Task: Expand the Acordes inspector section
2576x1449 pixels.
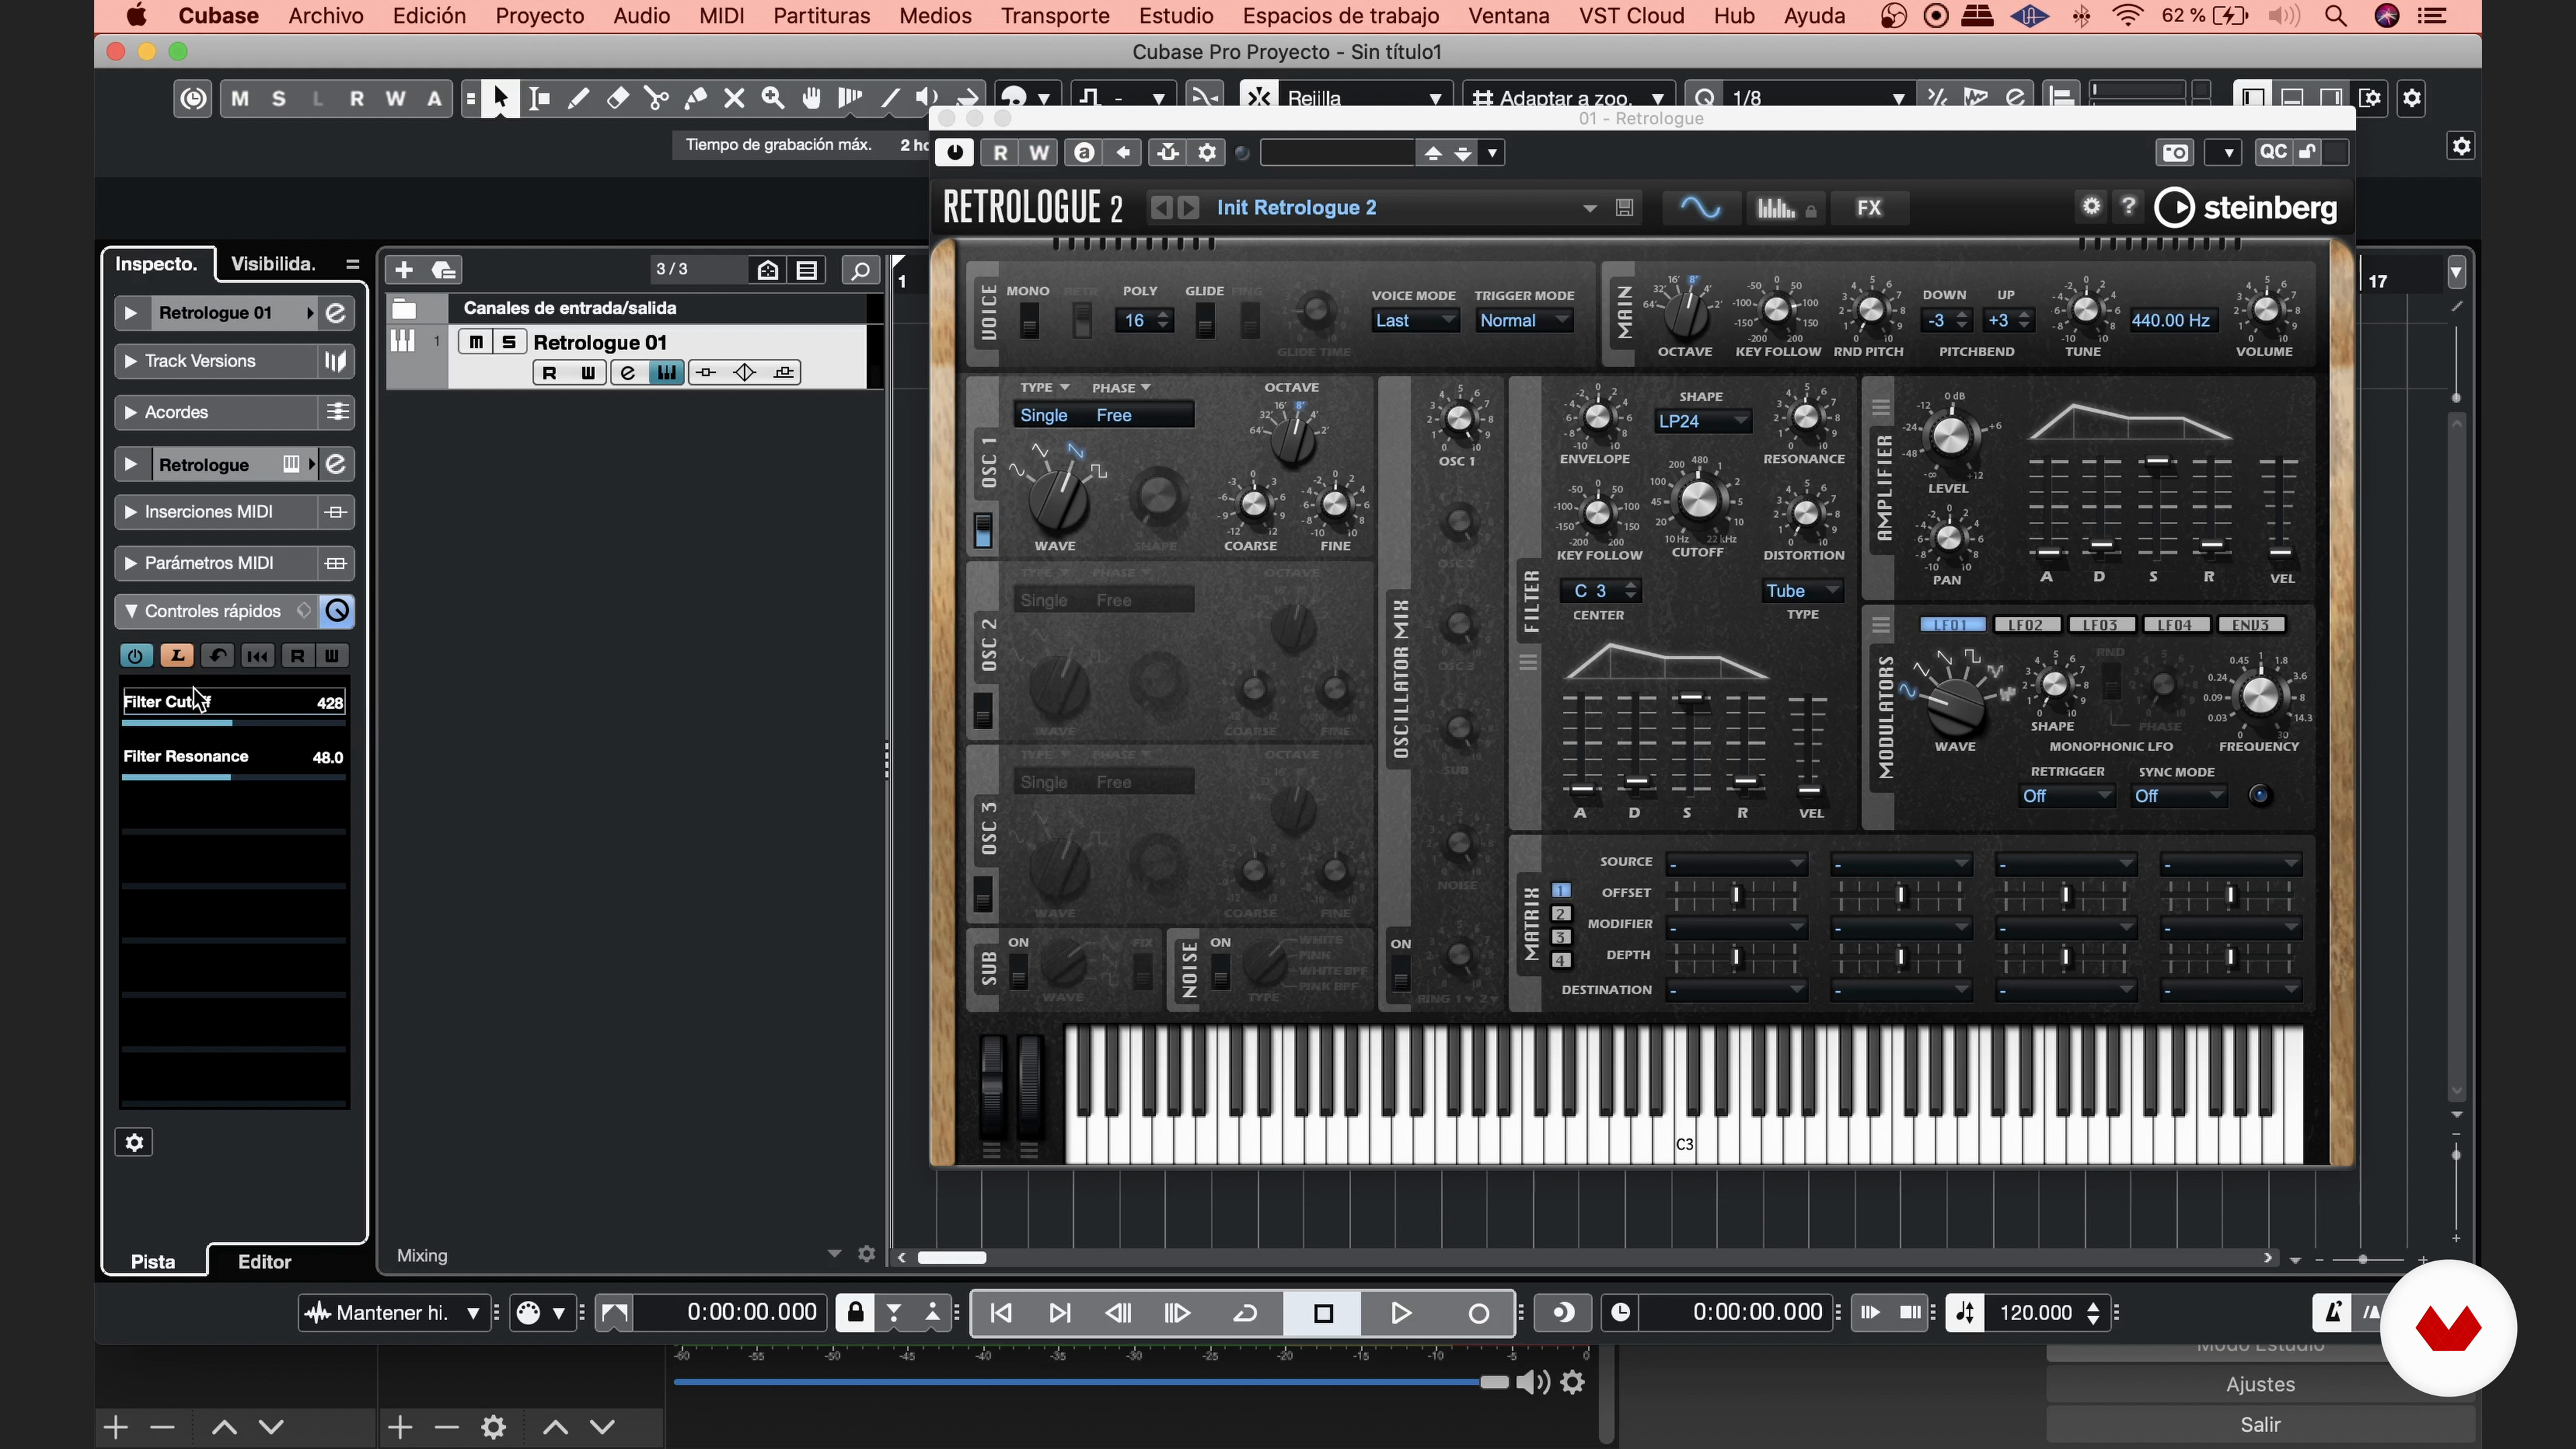Action: click(x=130, y=412)
